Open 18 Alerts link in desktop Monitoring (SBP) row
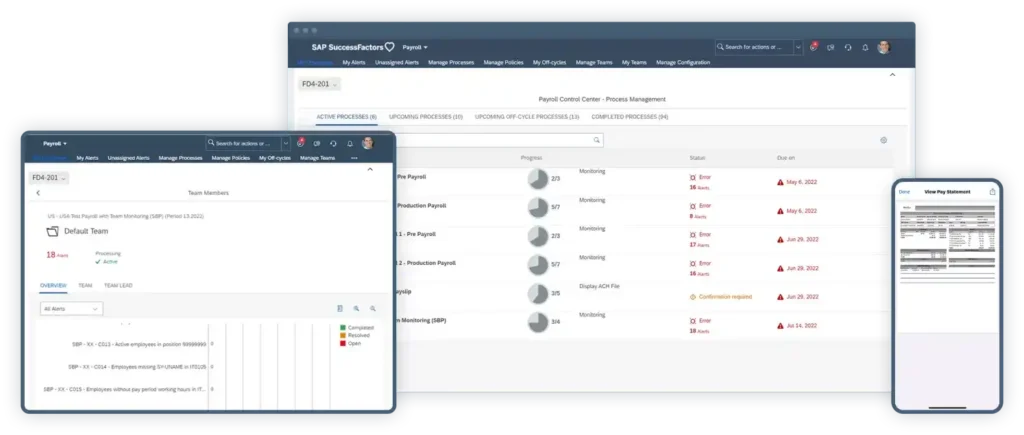Screen dimensions: 1024x435 tap(699, 331)
